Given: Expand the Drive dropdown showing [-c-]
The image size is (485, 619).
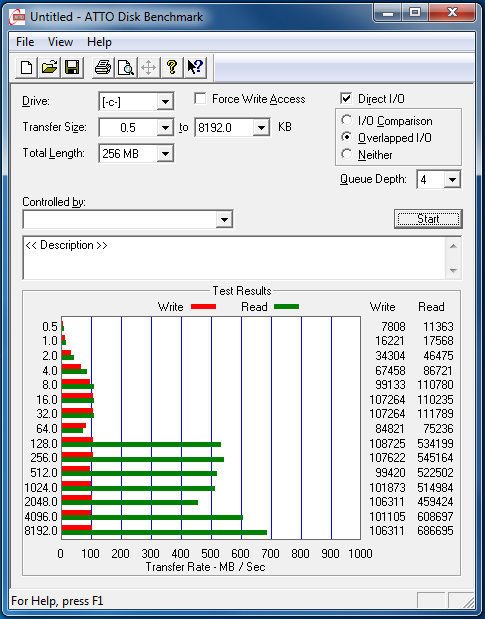Looking at the screenshot, I should pos(165,102).
